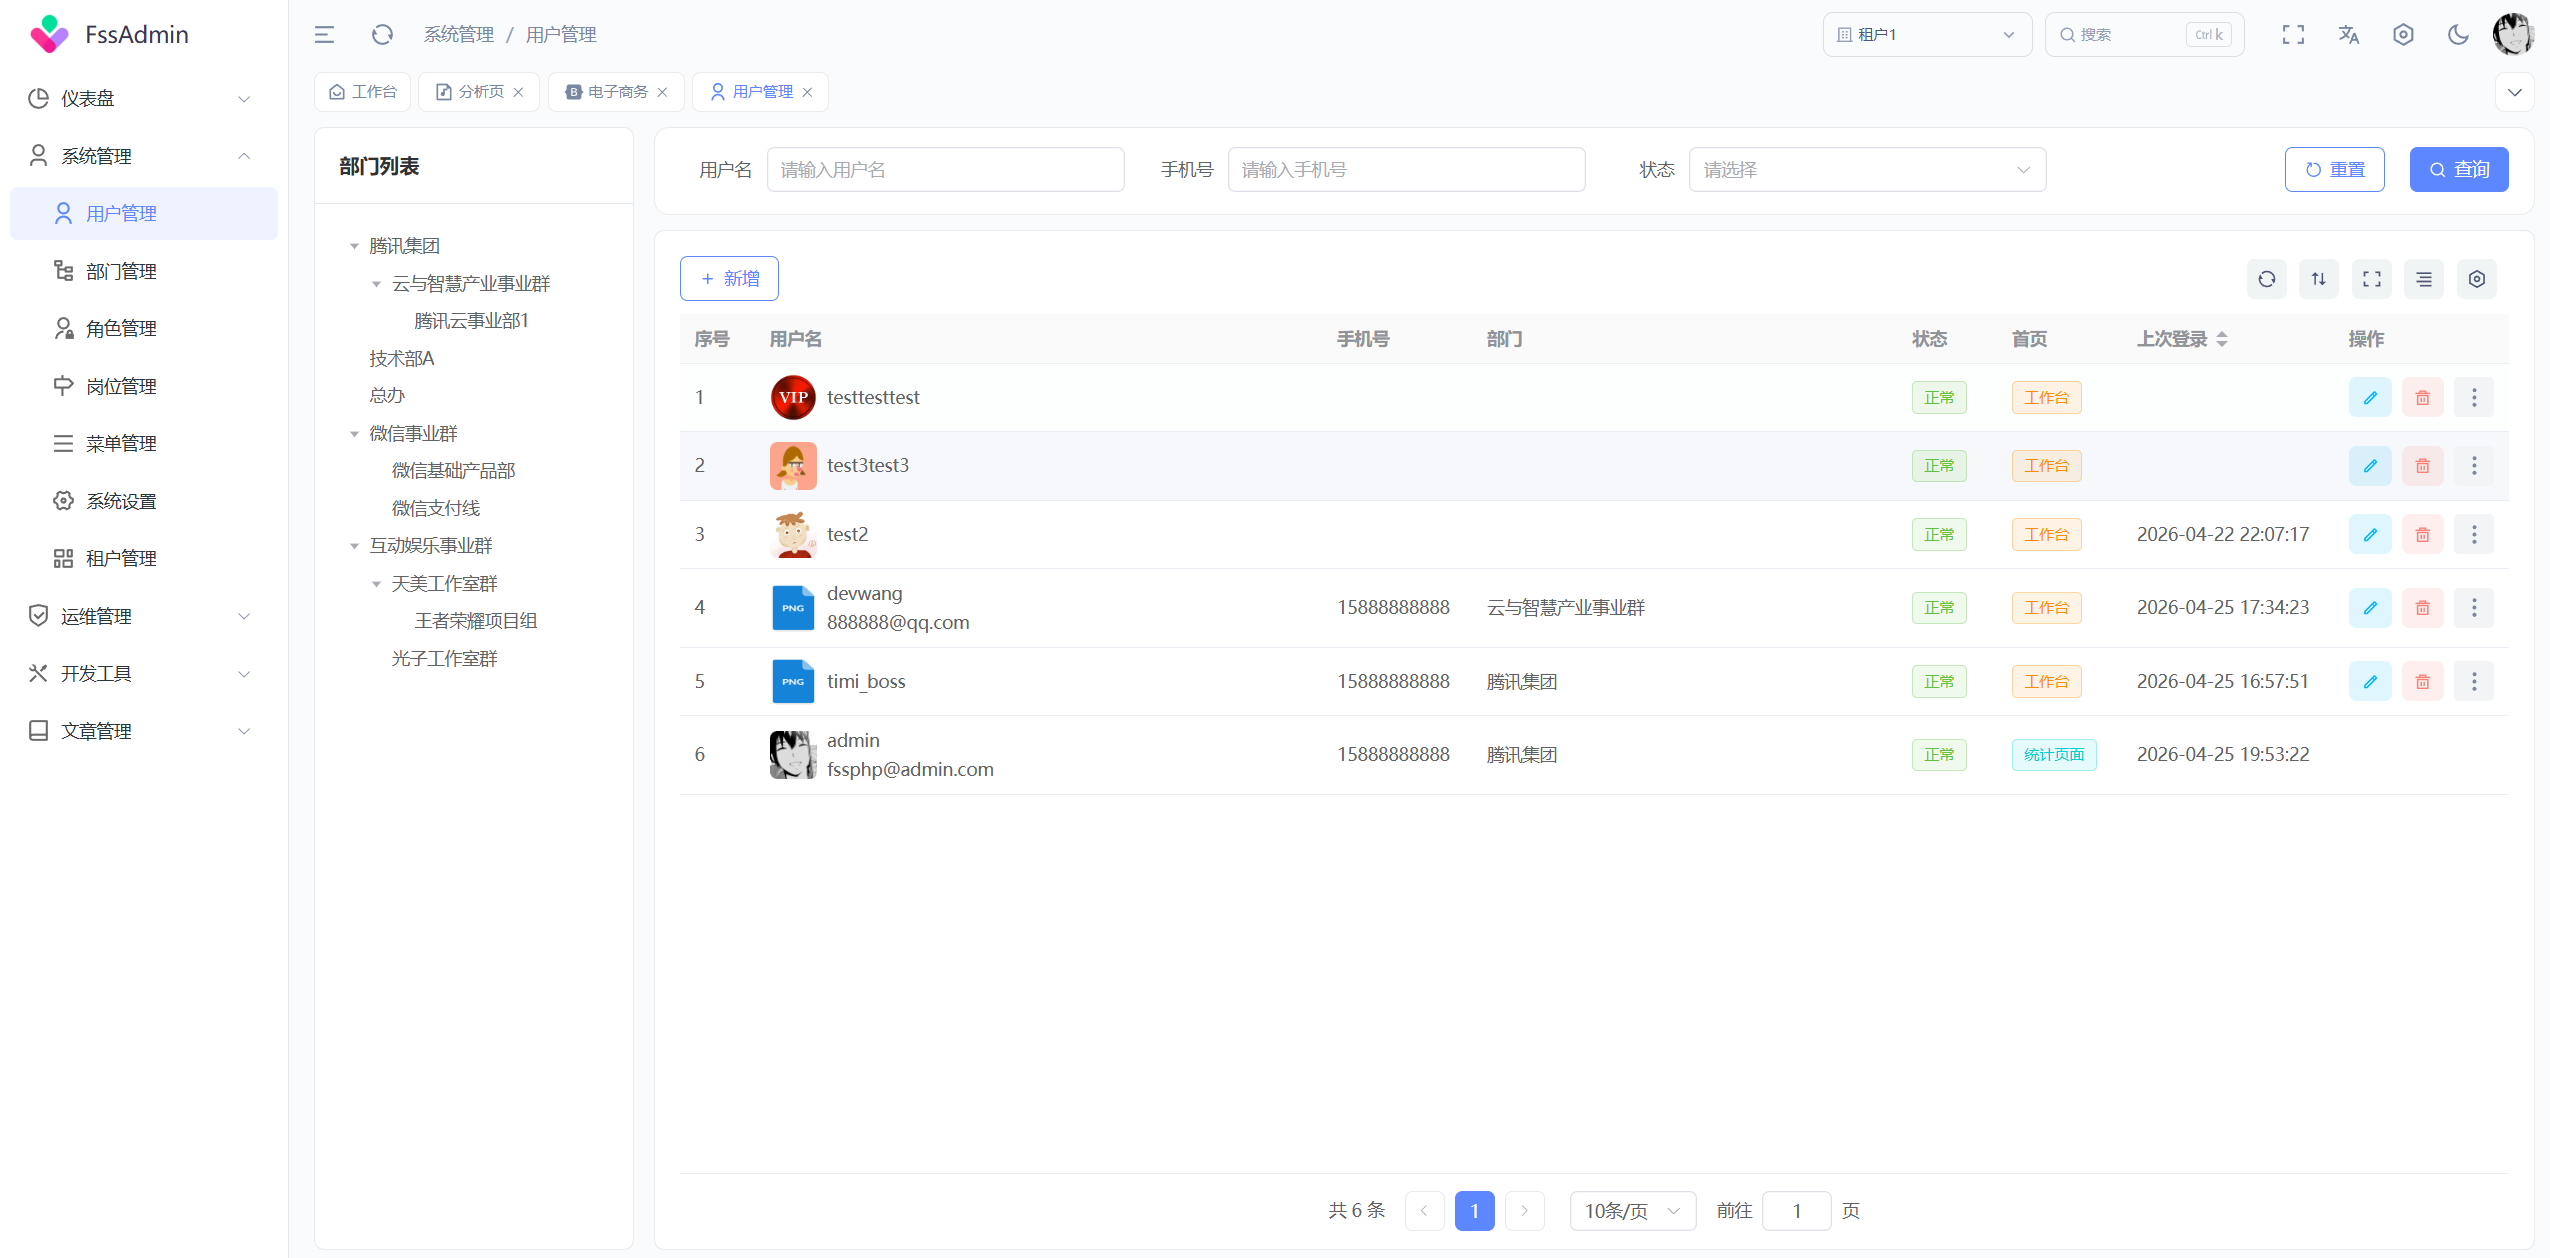Toggle sort on 上次登录 column
This screenshot has height=1258, width=2550.
pyautogui.click(x=2221, y=340)
